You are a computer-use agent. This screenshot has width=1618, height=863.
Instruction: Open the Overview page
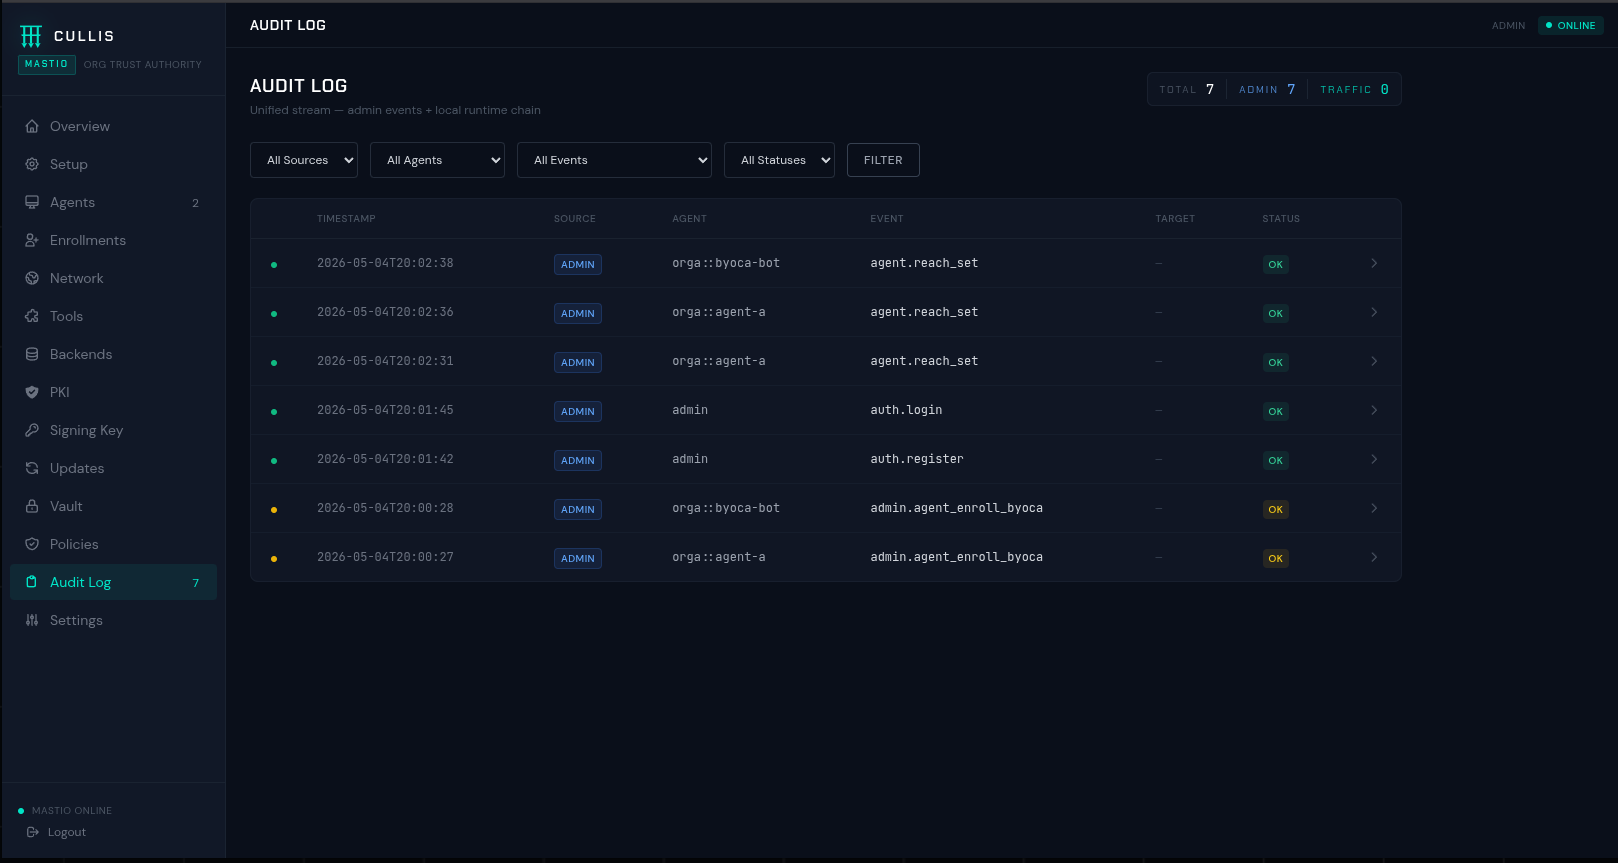coord(113,126)
